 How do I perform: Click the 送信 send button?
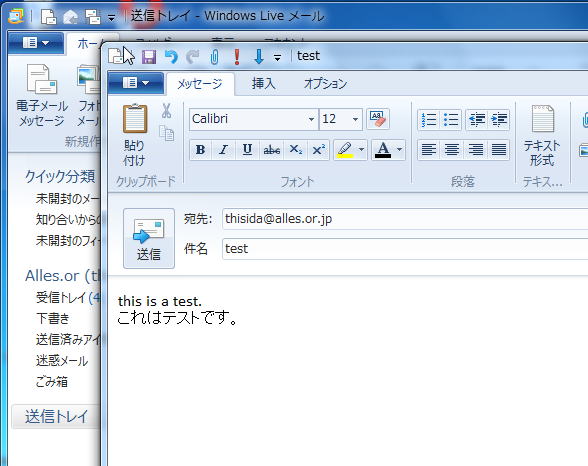coord(149,238)
